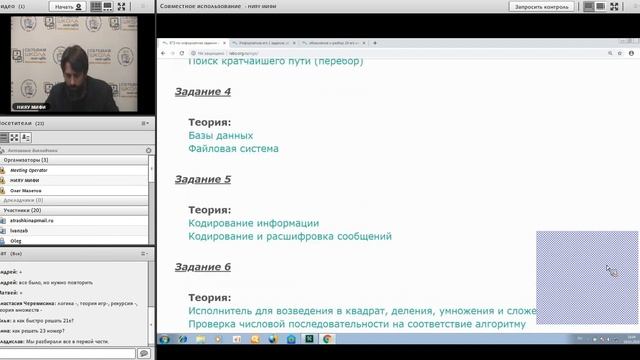Click the active speakers settings circle icon
The image size is (640, 360).
tap(149, 150)
